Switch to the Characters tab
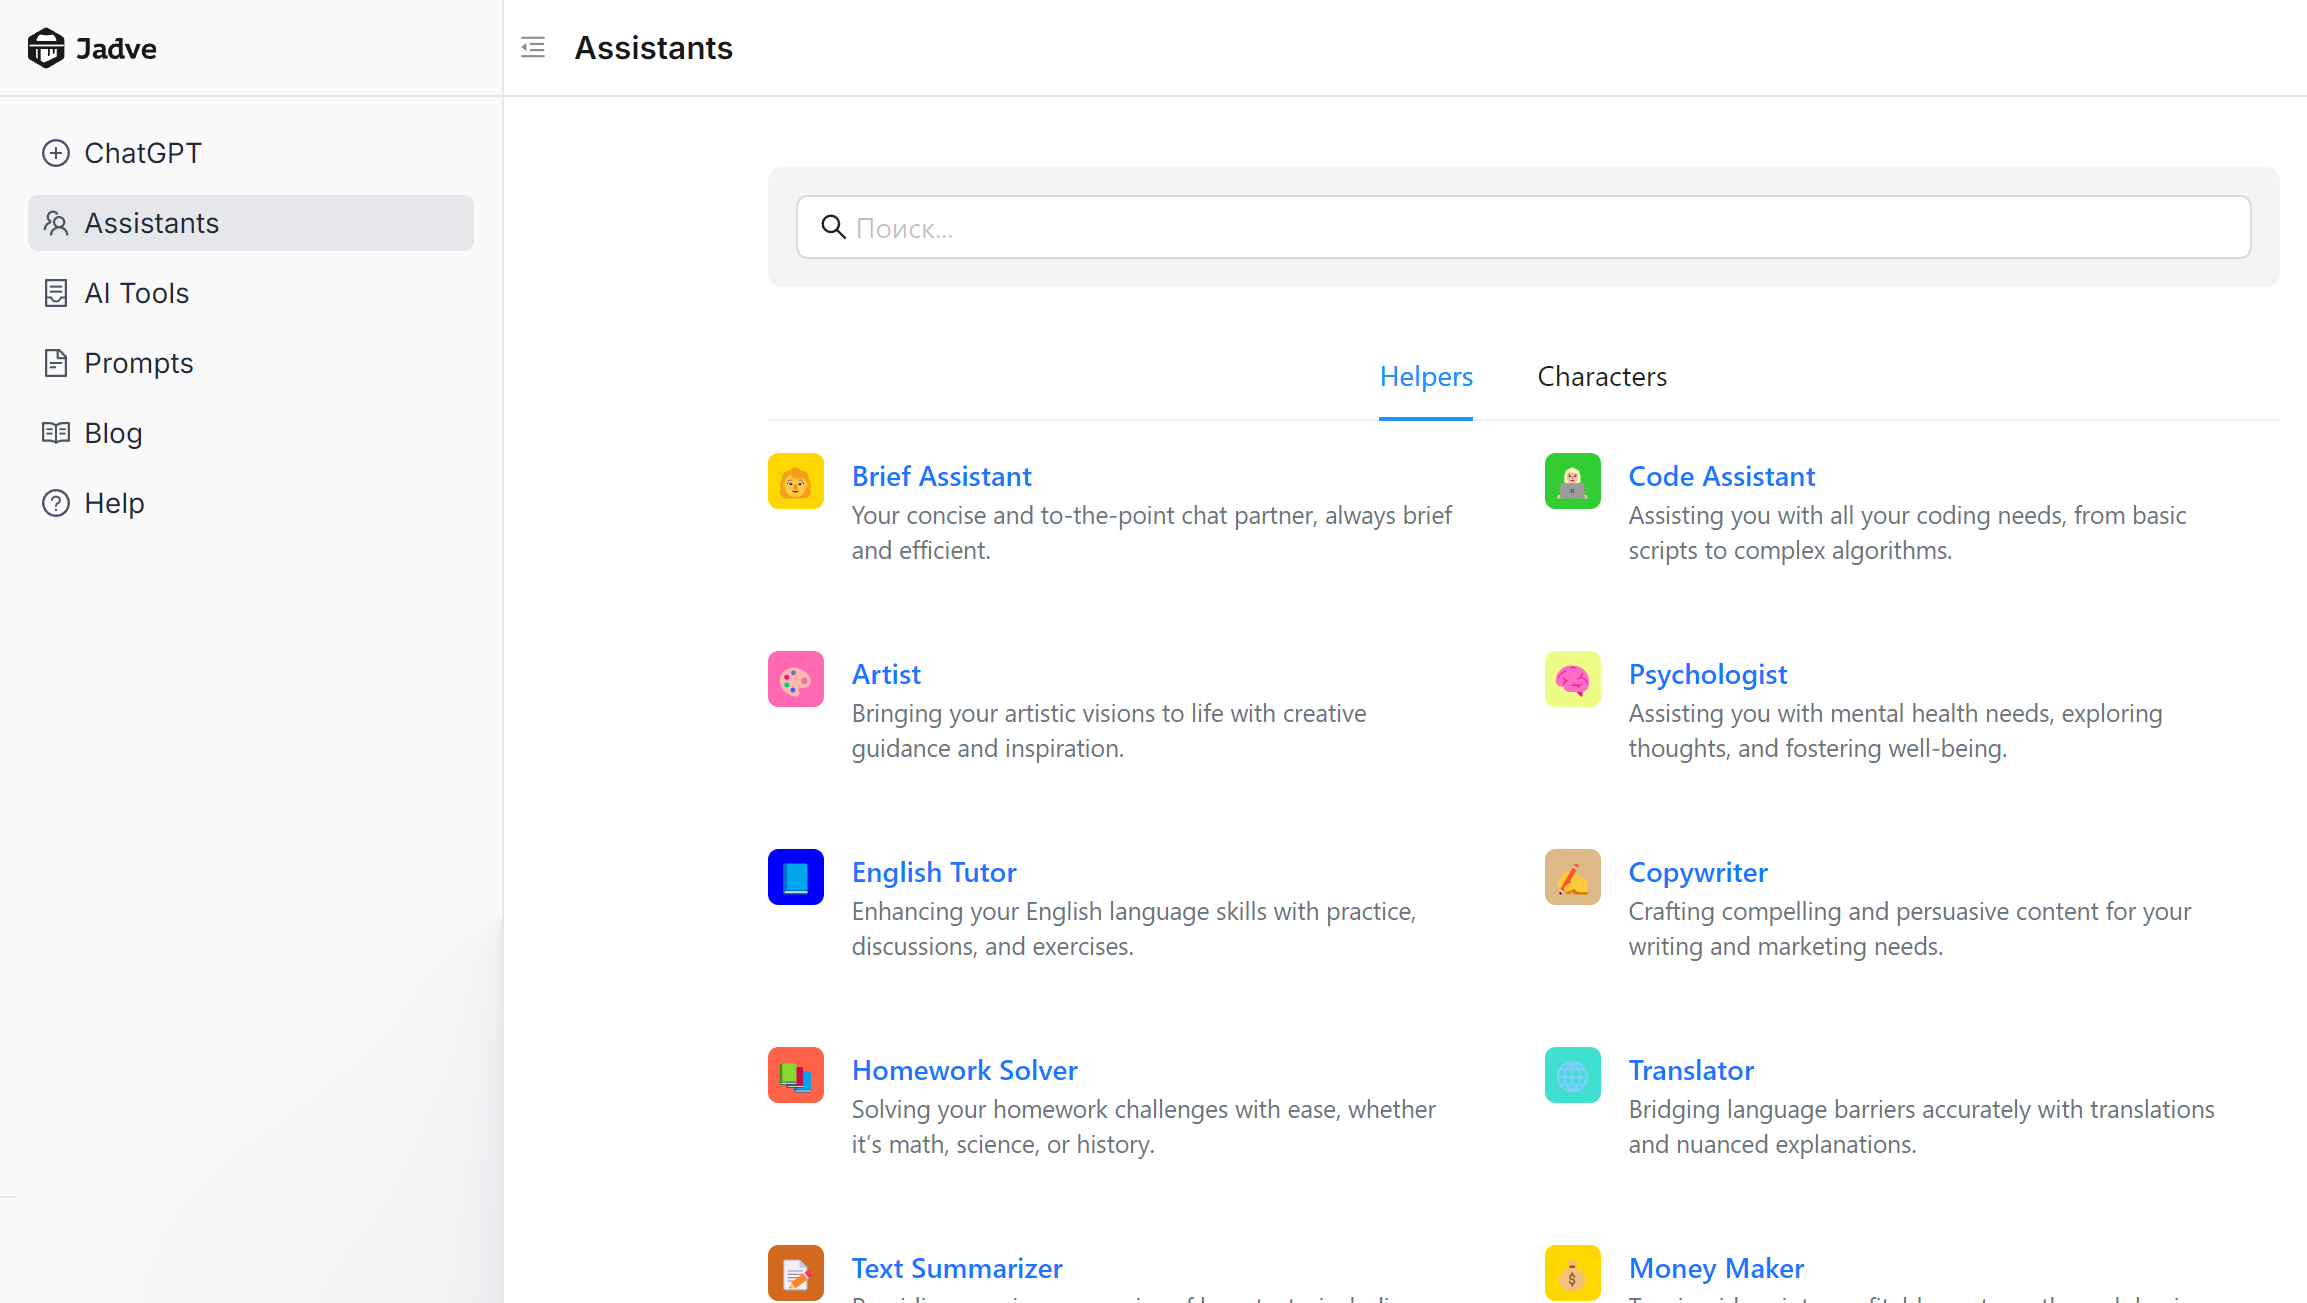Image resolution: width=2307 pixels, height=1303 pixels. coord(1602,377)
